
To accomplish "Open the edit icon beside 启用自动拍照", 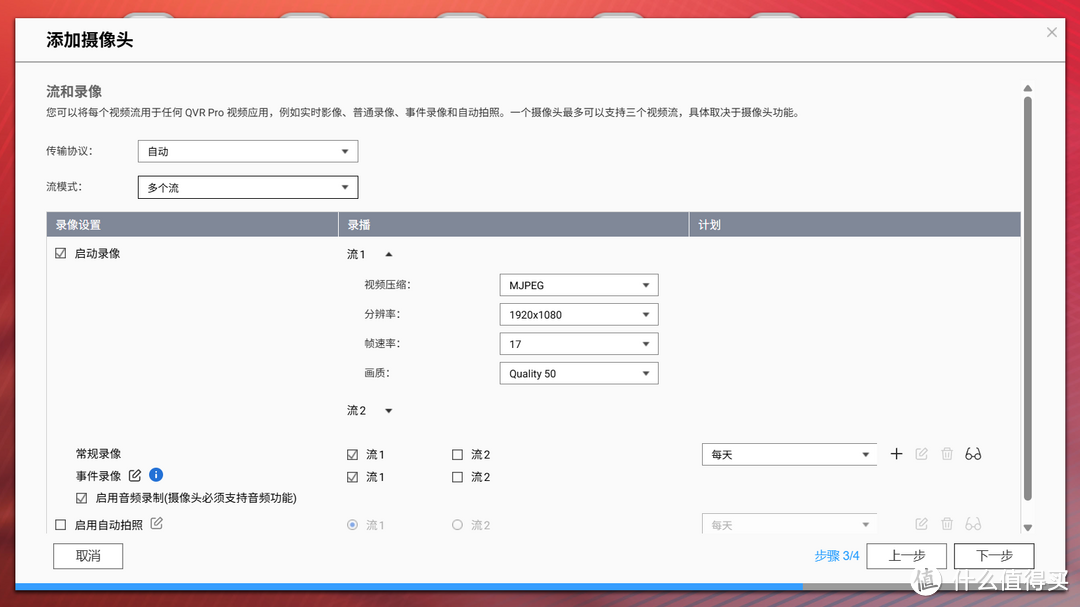I will coord(157,522).
